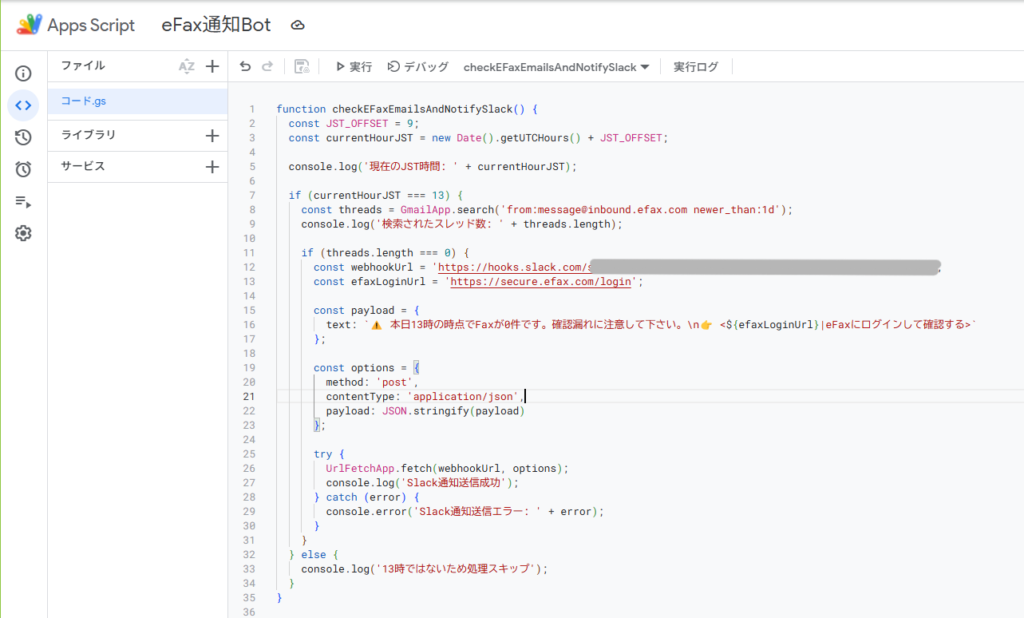1024x618 pixels.
Task: Click the eFax通知Bot project title
Action: pos(216,26)
